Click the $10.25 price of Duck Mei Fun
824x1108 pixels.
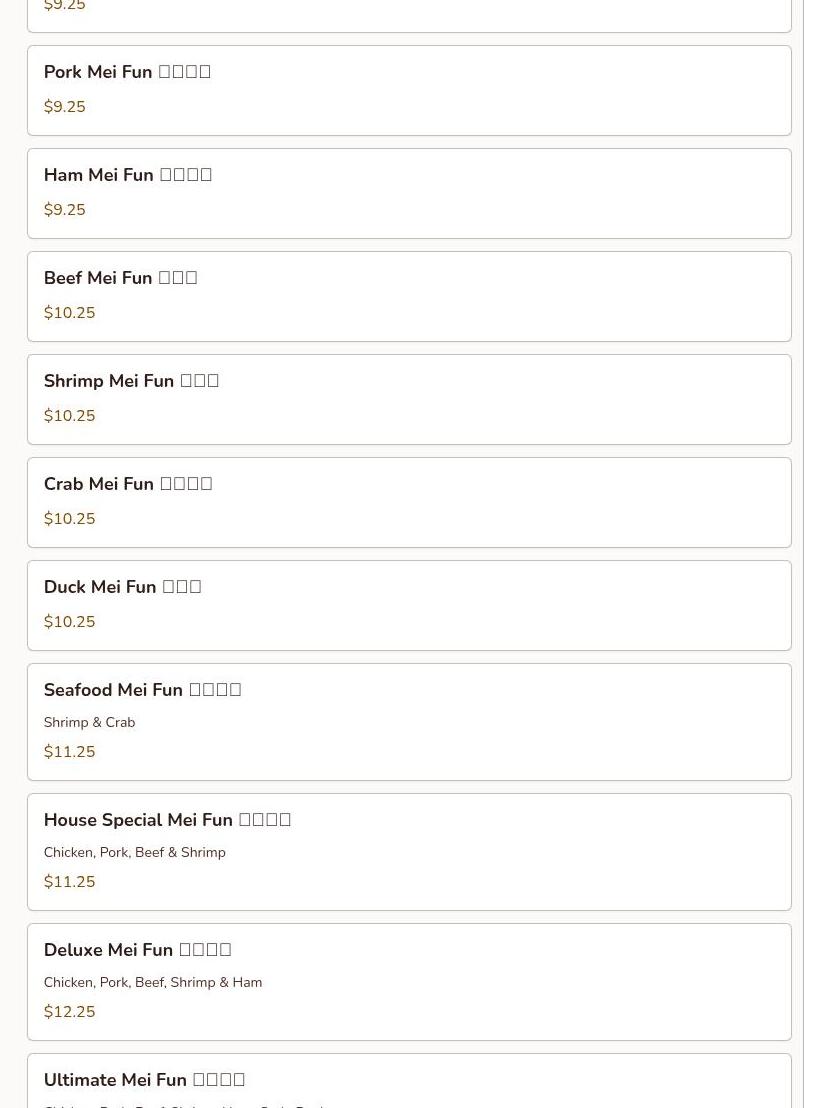[x=69, y=622]
